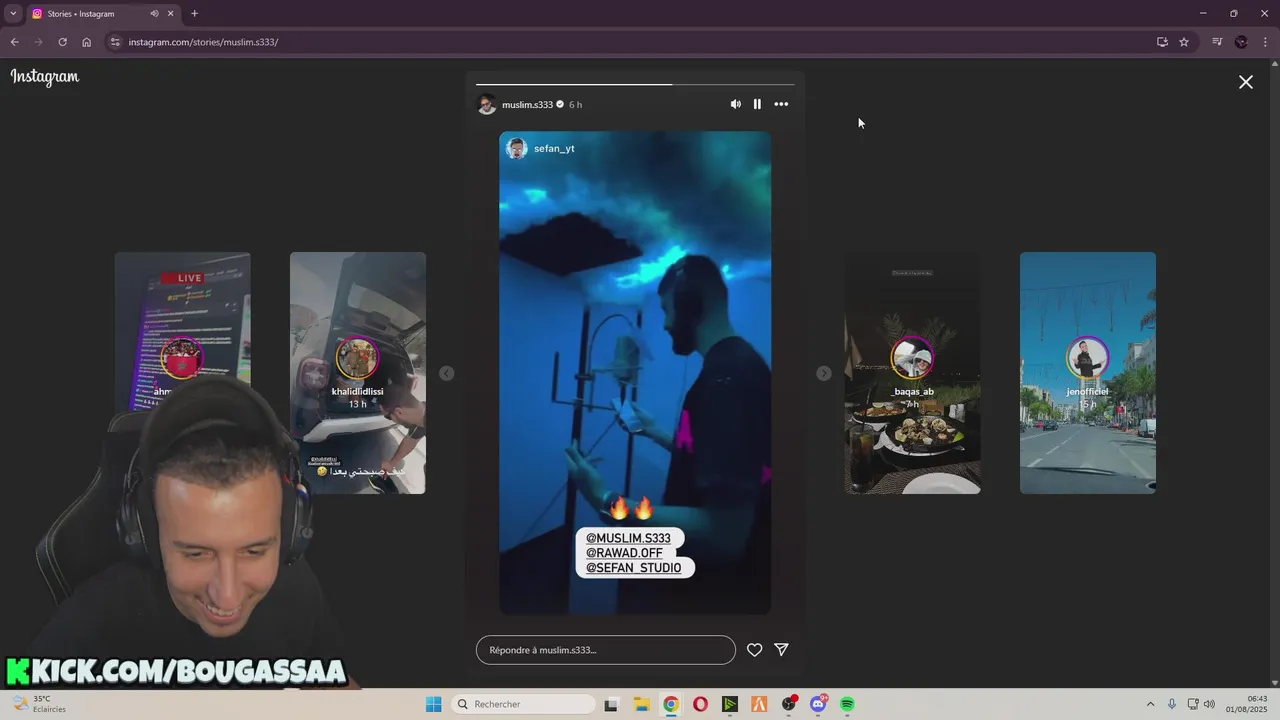
Task: Open the orange app icon in taskbar
Action: [x=759, y=704]
